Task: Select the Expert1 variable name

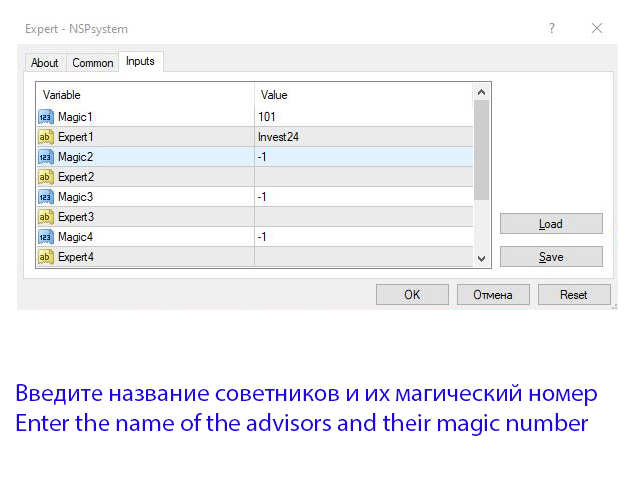Action: [x=76, y=137]
